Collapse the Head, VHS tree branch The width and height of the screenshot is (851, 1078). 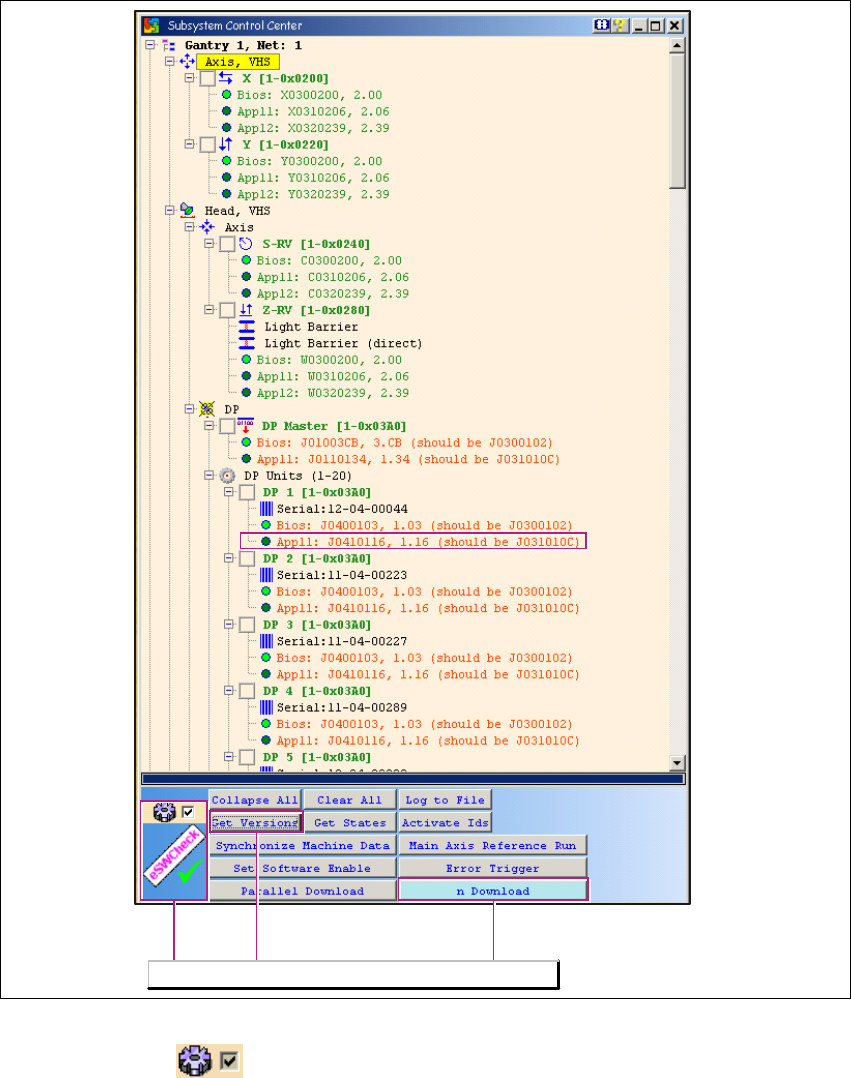point(170,210)
